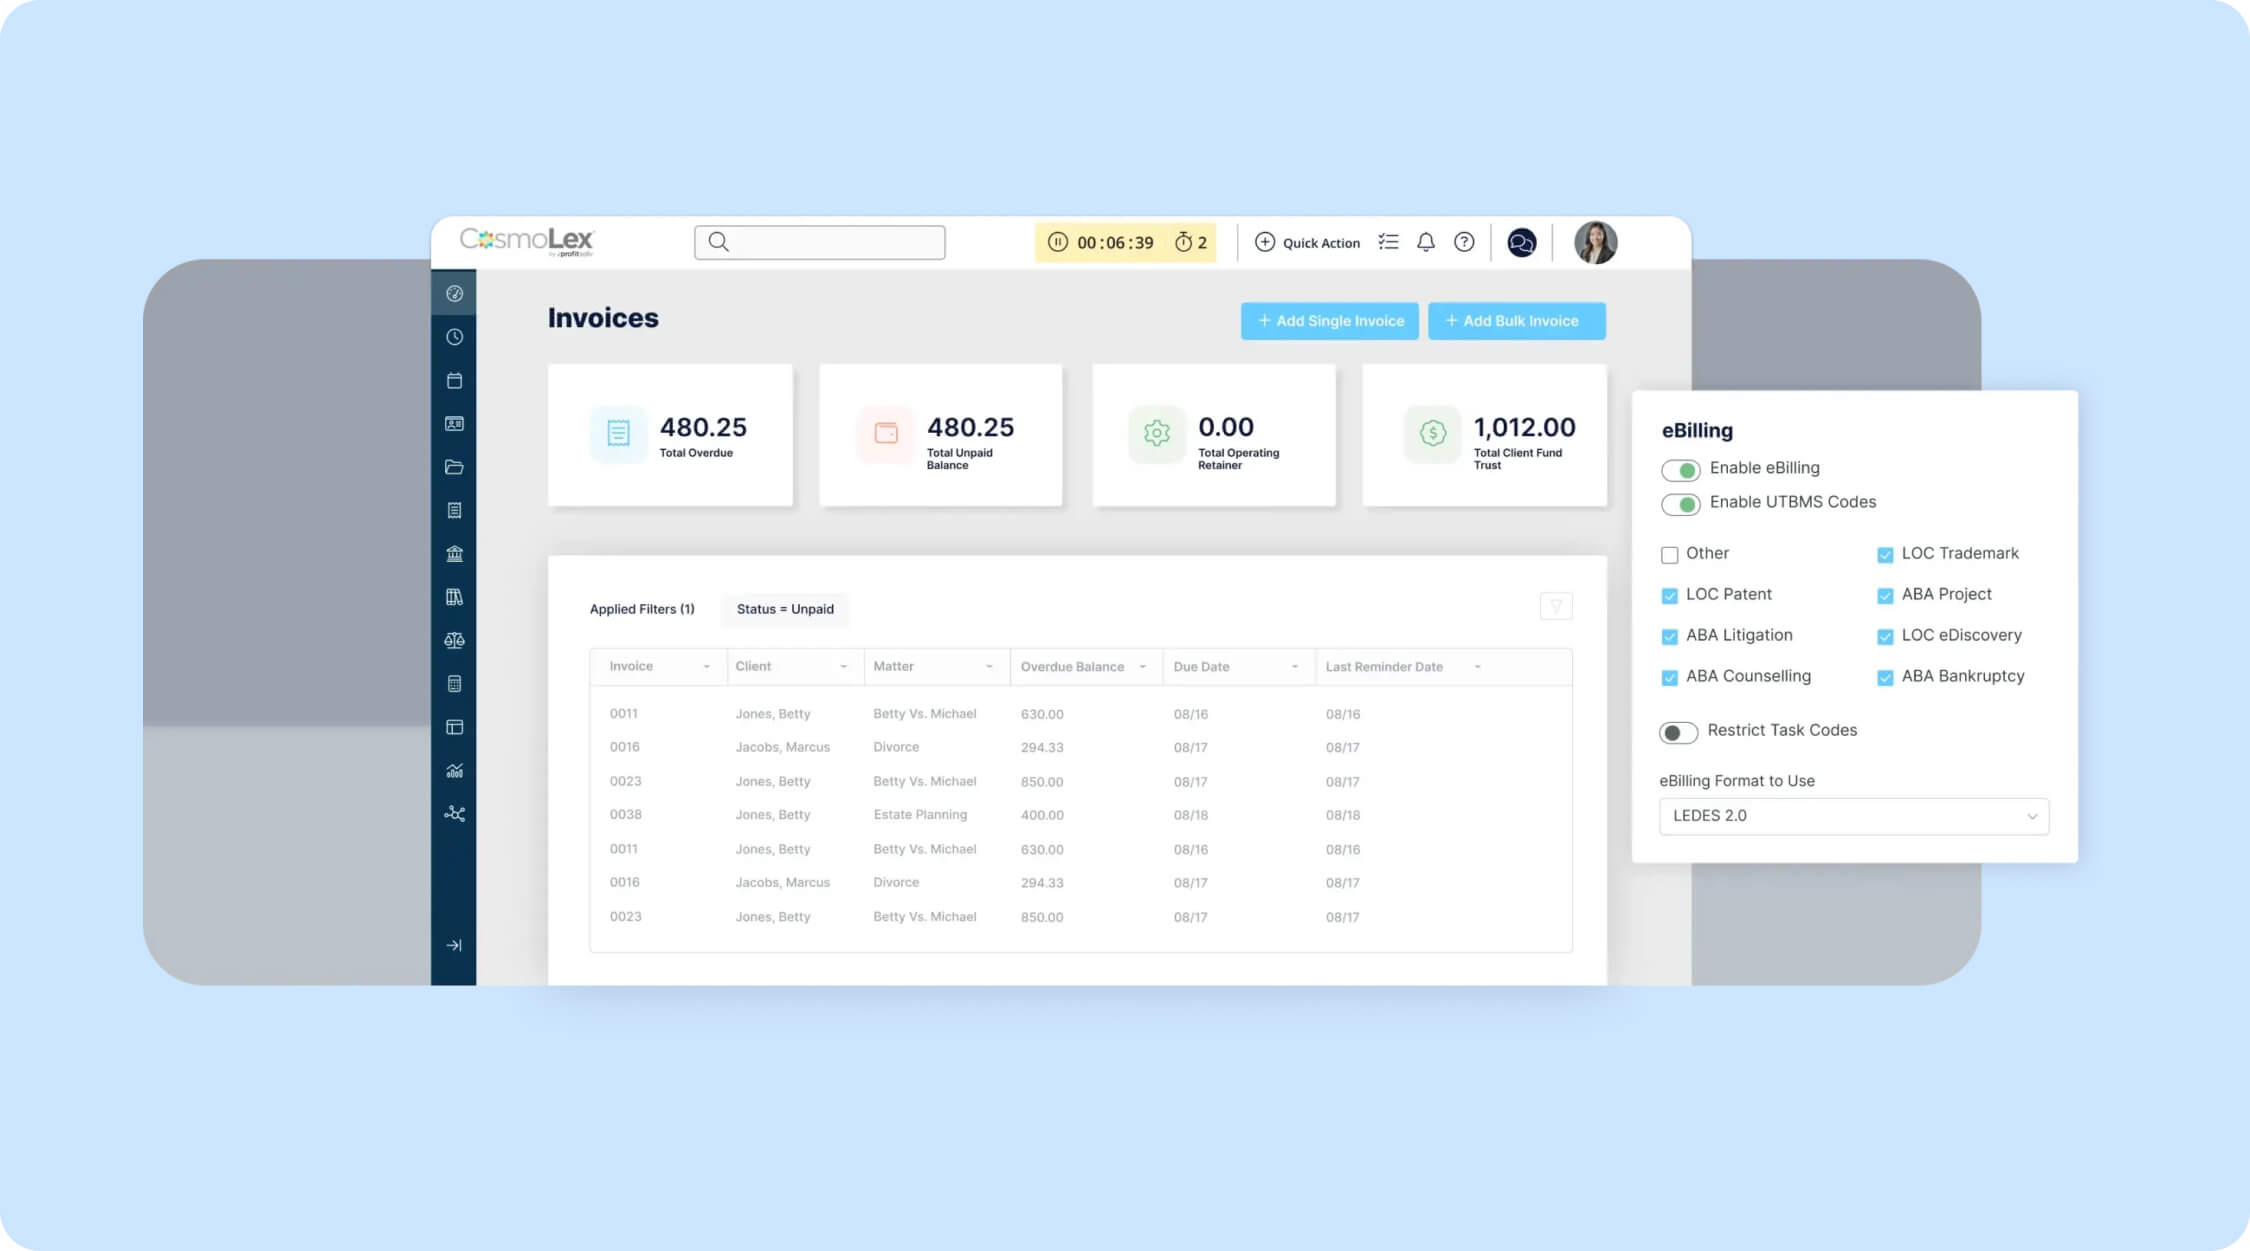The image size is (2250, 1251).
Task: Open the chat messages bubble icon
Action: (x=1522, y=241)
